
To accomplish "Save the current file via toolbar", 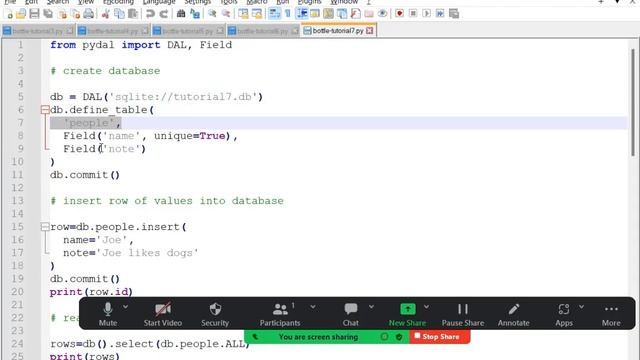I will pos(35,14).
